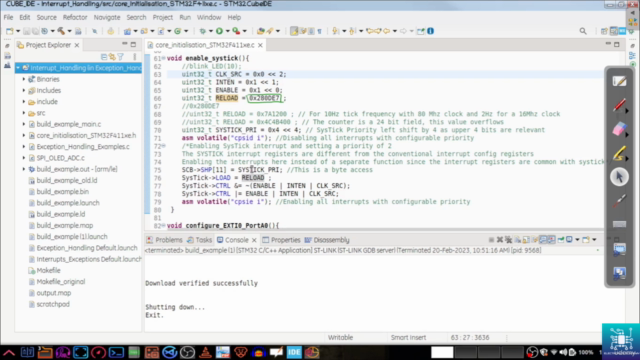Switch to the Problems tab
640x360 pixels.
pyautogui.click(x=164, y=240)
